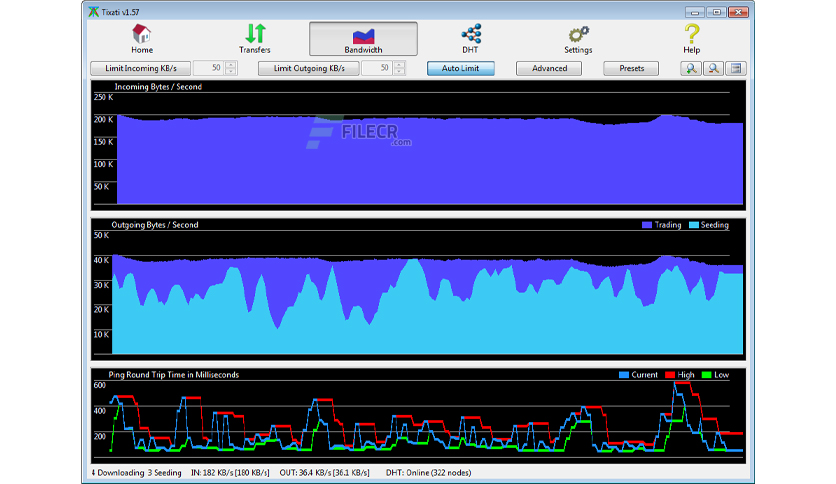Open the Home section
The height and width of the screenshot is (484, 836).
(142, 39)
